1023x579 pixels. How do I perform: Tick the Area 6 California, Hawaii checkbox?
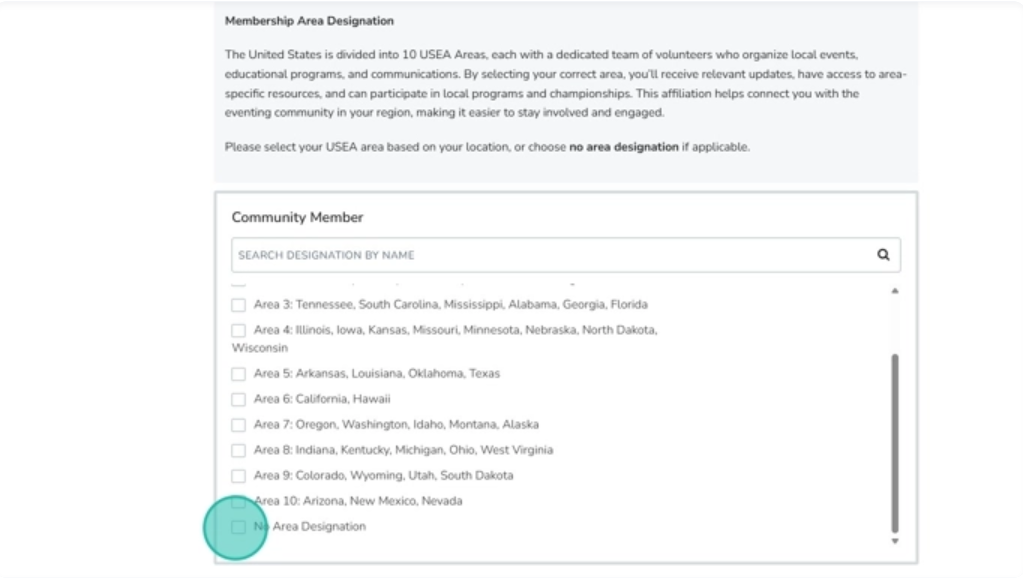pyautogui.click(x=239, y=399)
